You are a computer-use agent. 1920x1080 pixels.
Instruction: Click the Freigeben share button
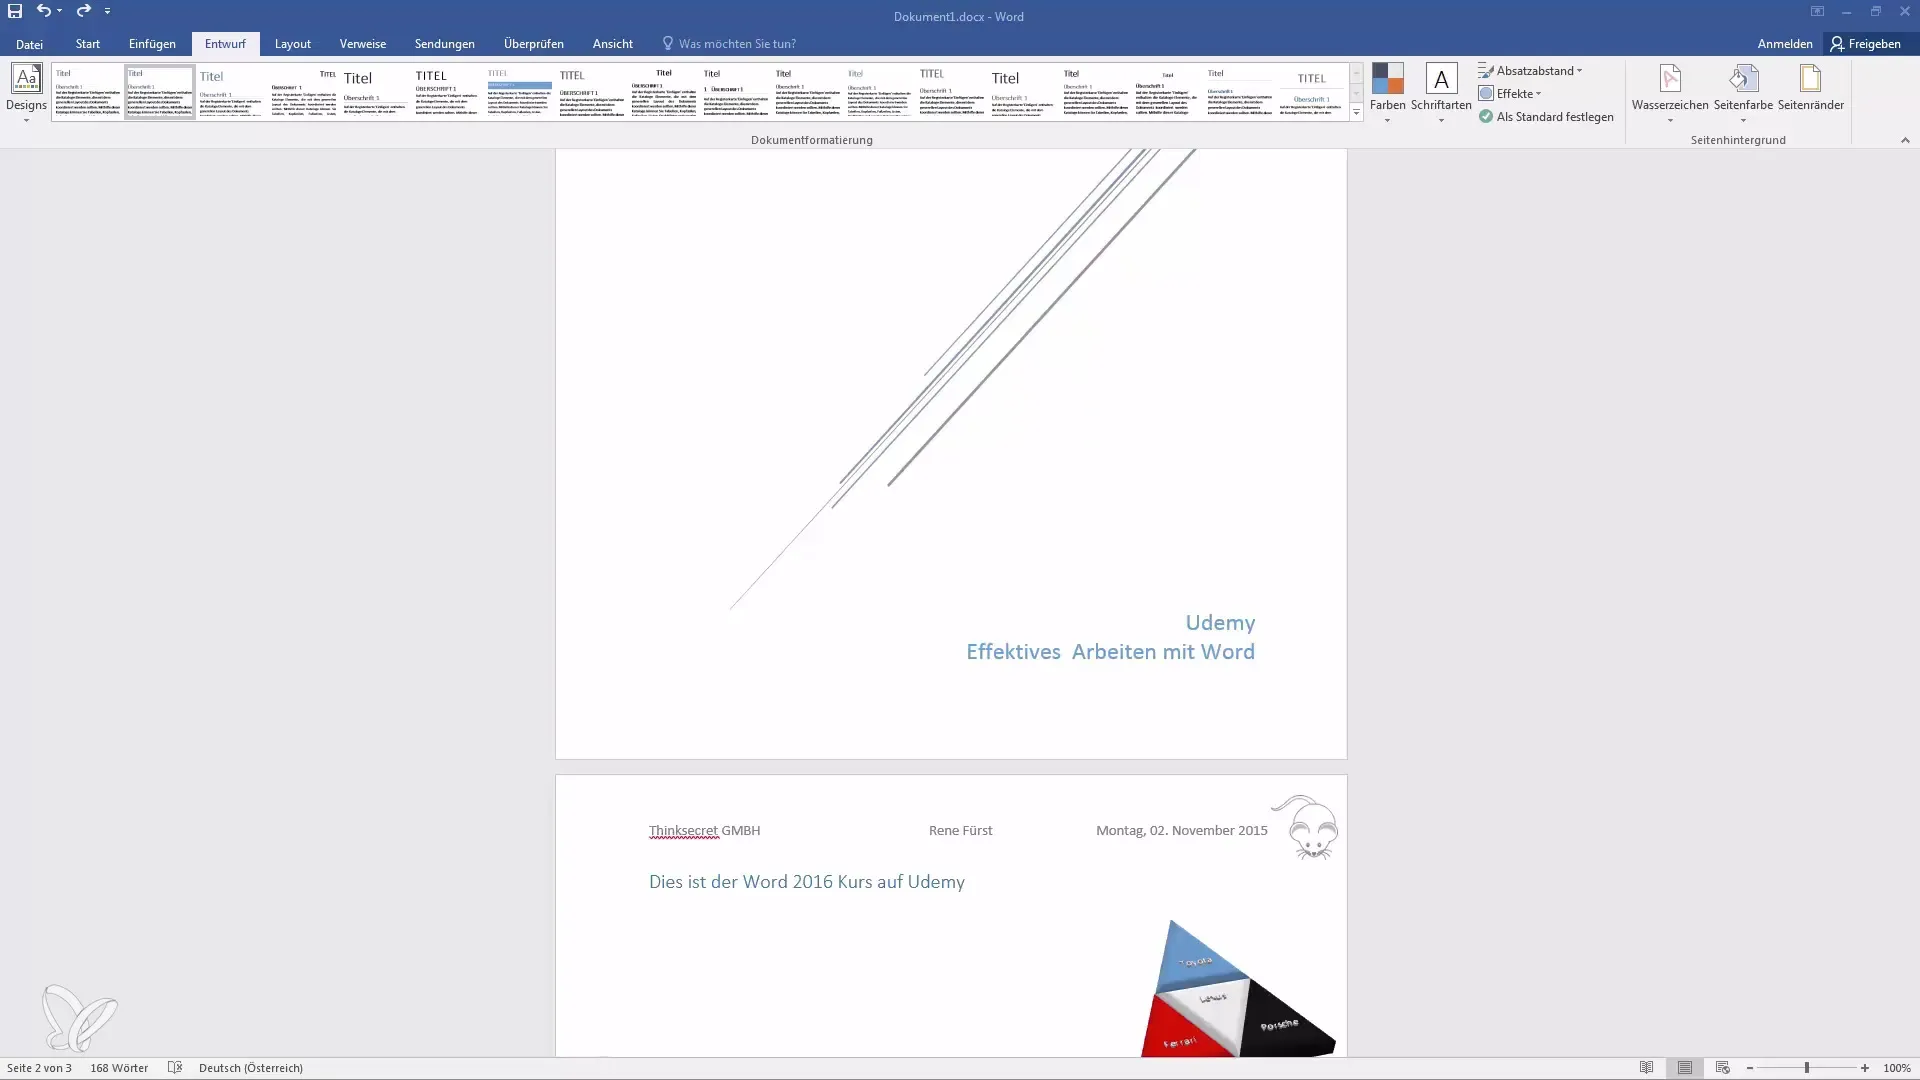(x=1866, y=44)
